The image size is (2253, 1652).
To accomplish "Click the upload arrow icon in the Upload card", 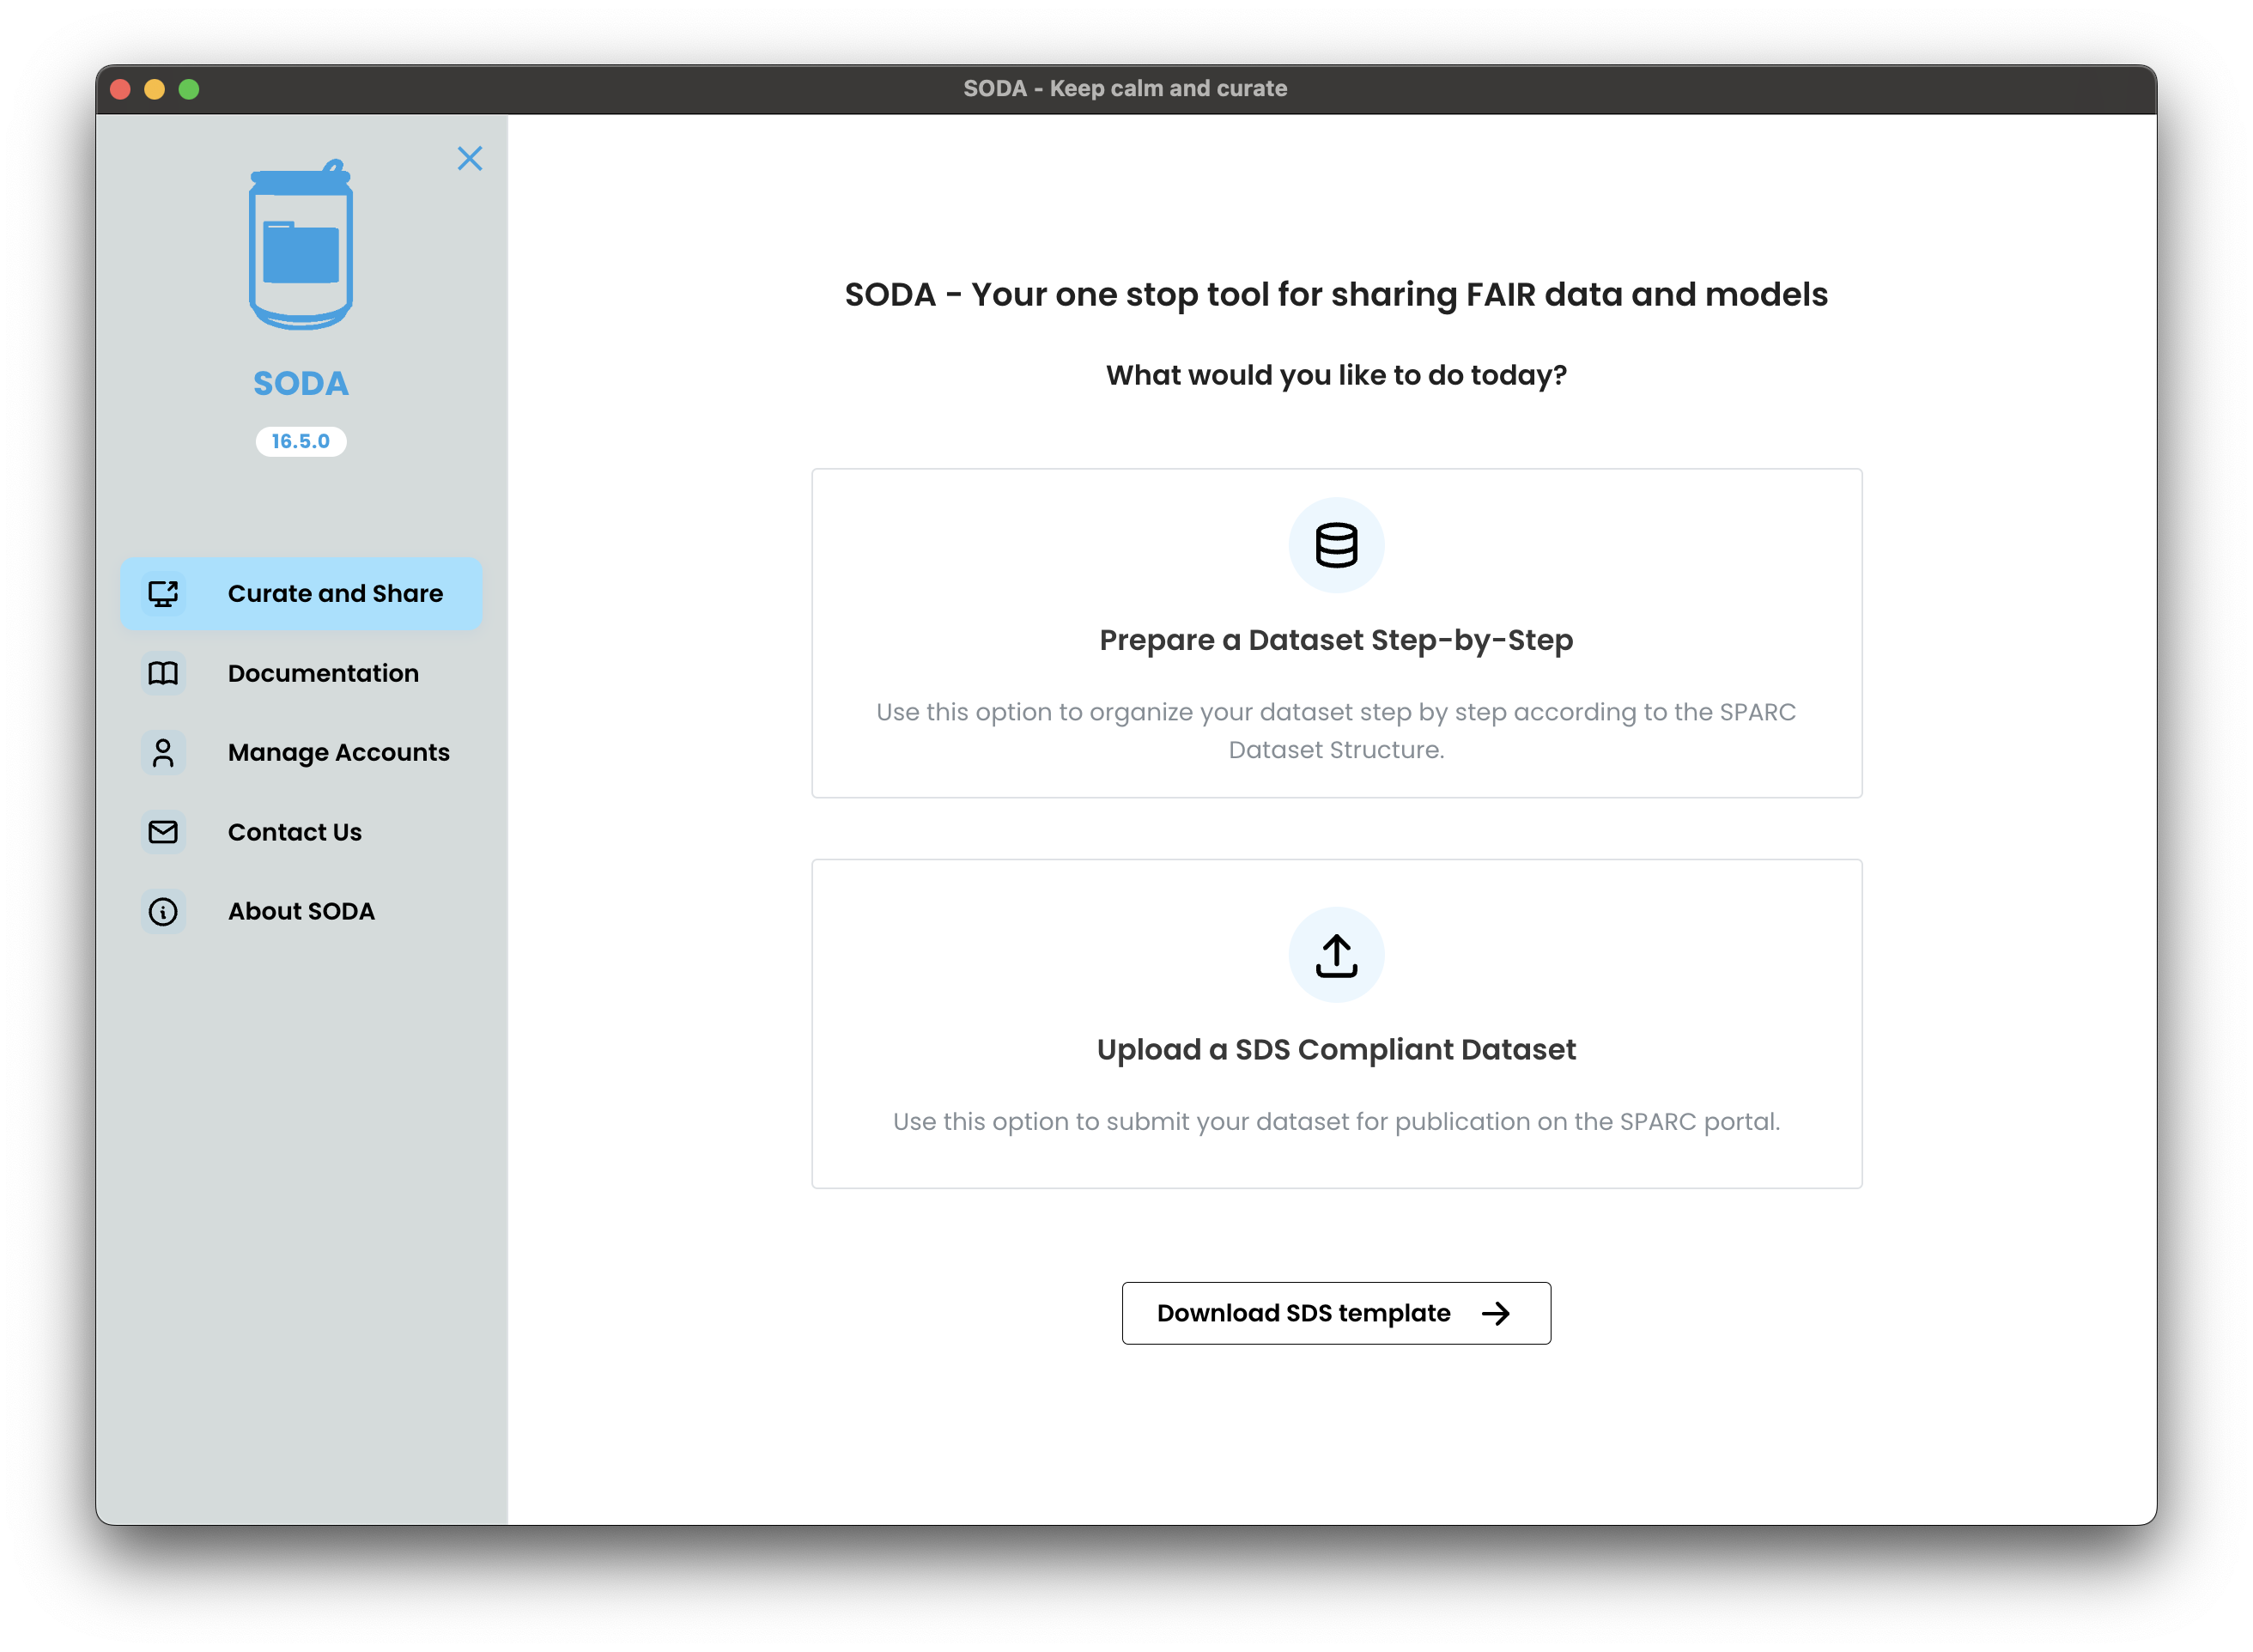I will point(1336,955).
